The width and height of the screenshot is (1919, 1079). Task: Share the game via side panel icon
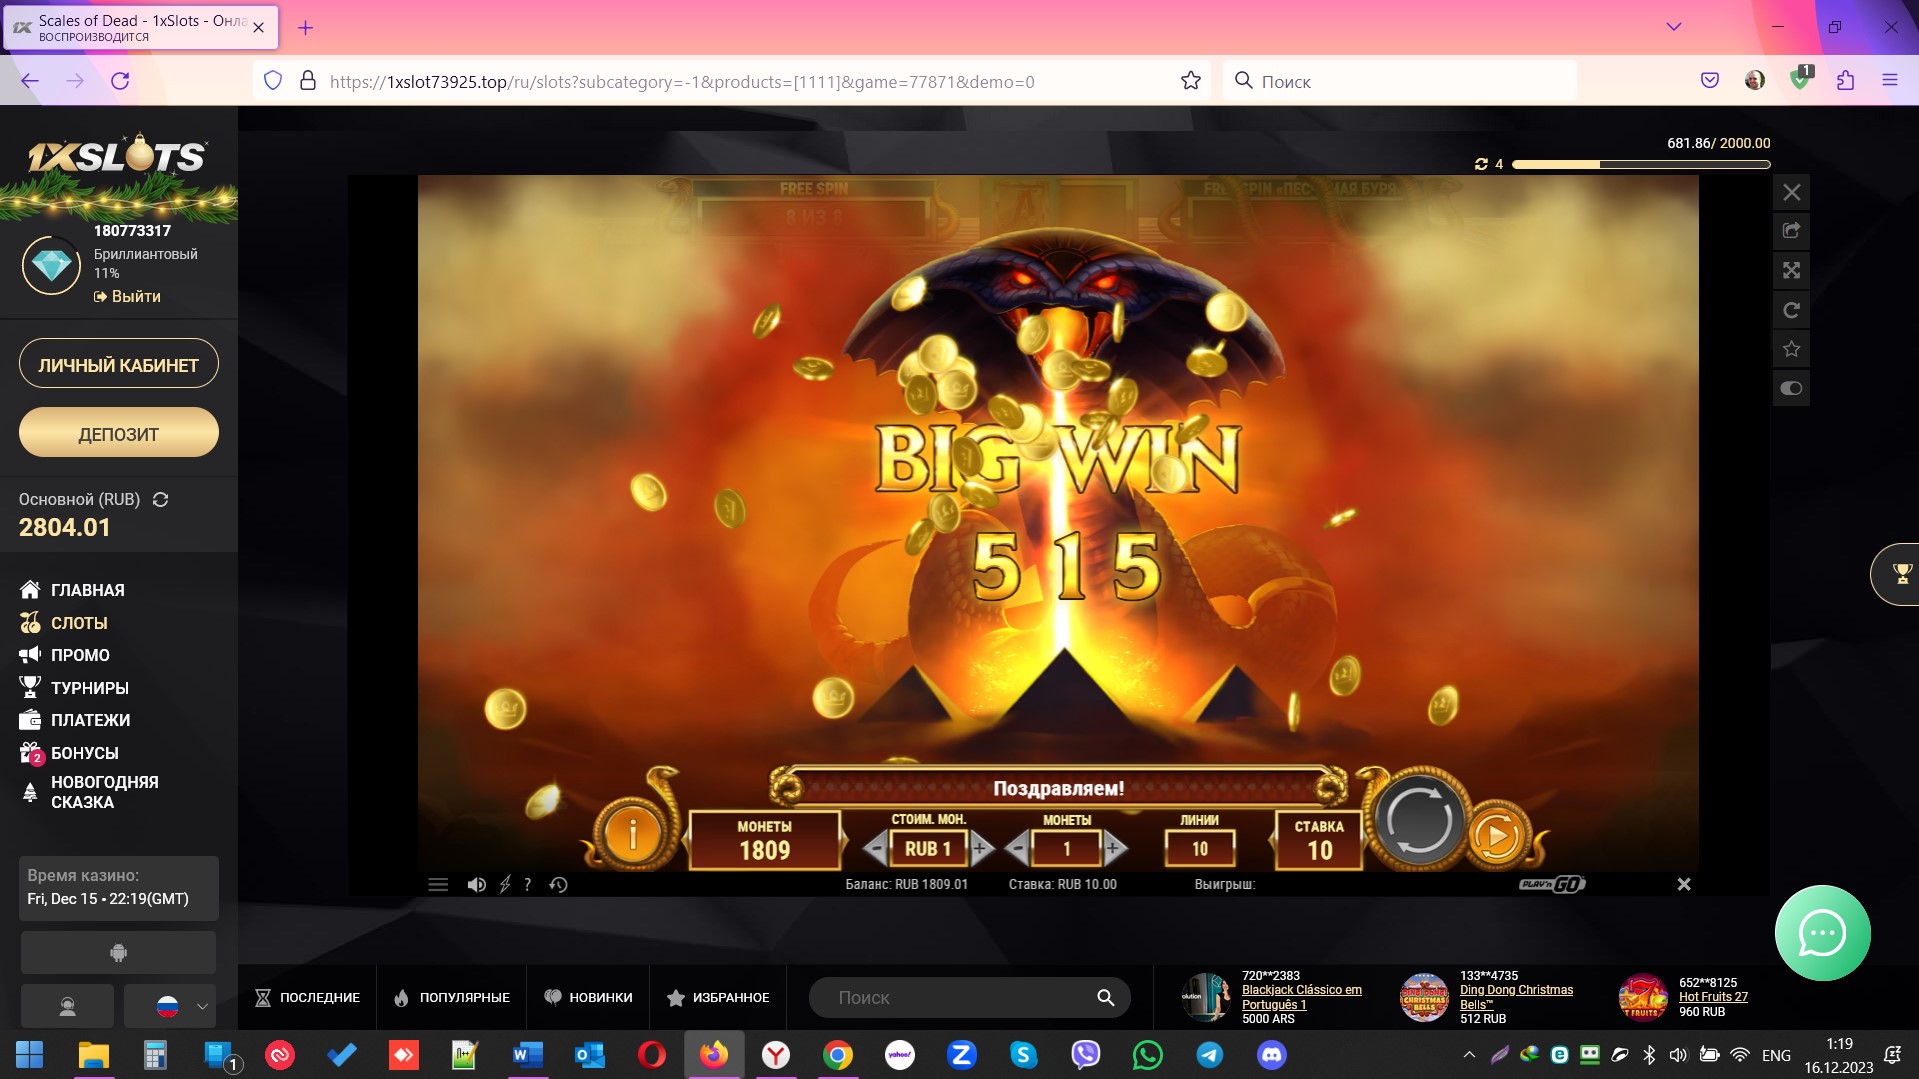pos(1791,231)
